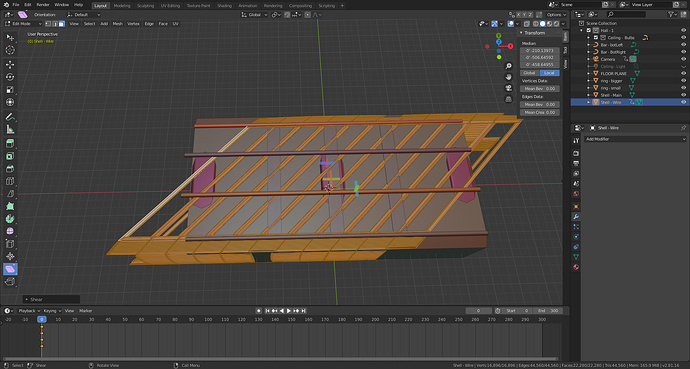Enable vertex select mode
Viewport: 690px width, 369px height.
click(48, 24)
